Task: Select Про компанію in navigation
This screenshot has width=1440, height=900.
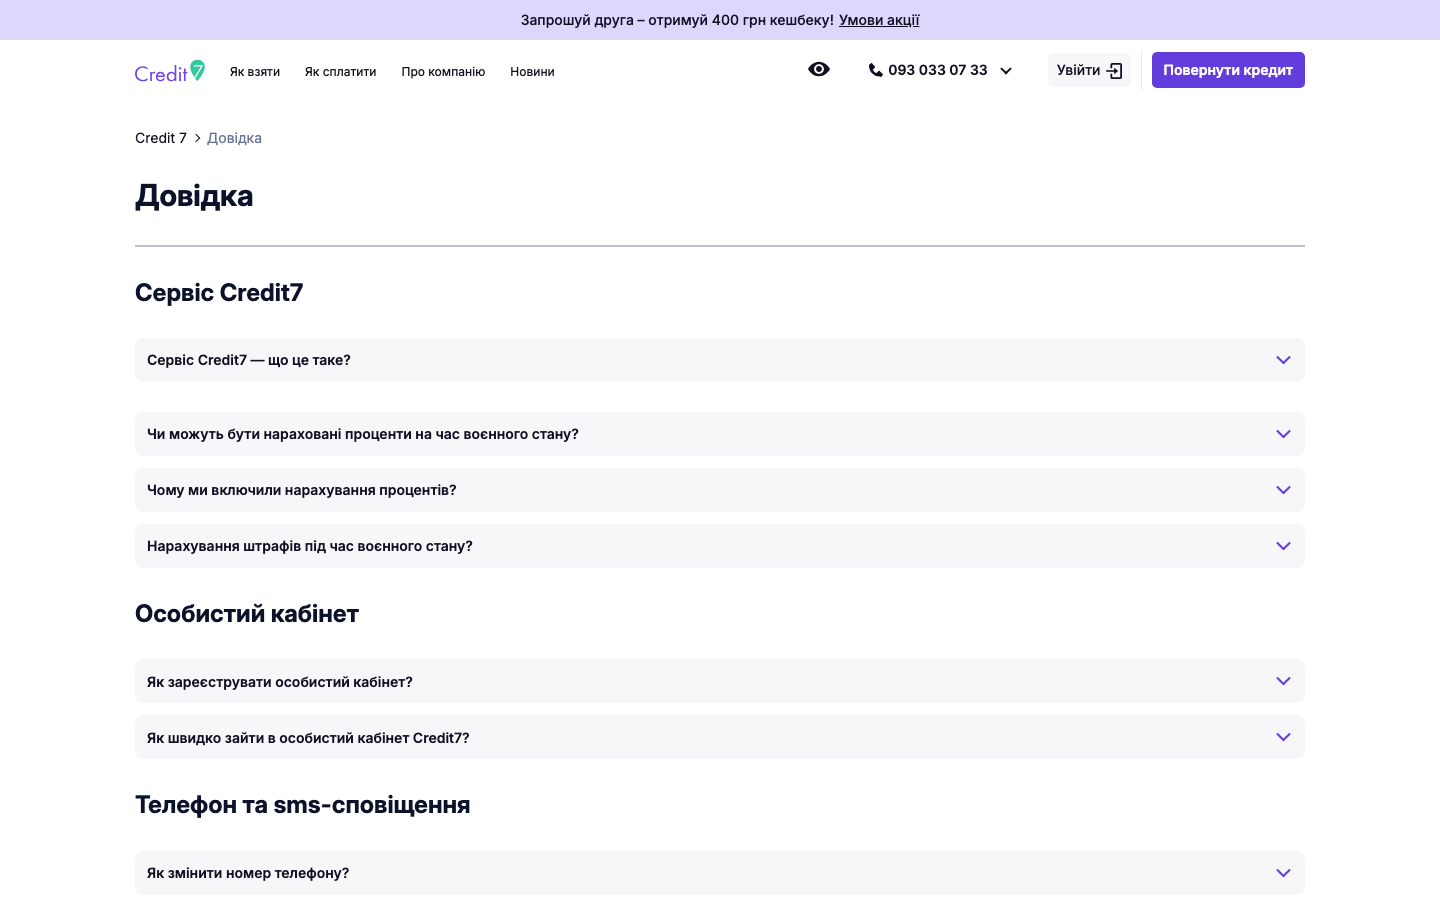Action: click(x=443, y=72)
